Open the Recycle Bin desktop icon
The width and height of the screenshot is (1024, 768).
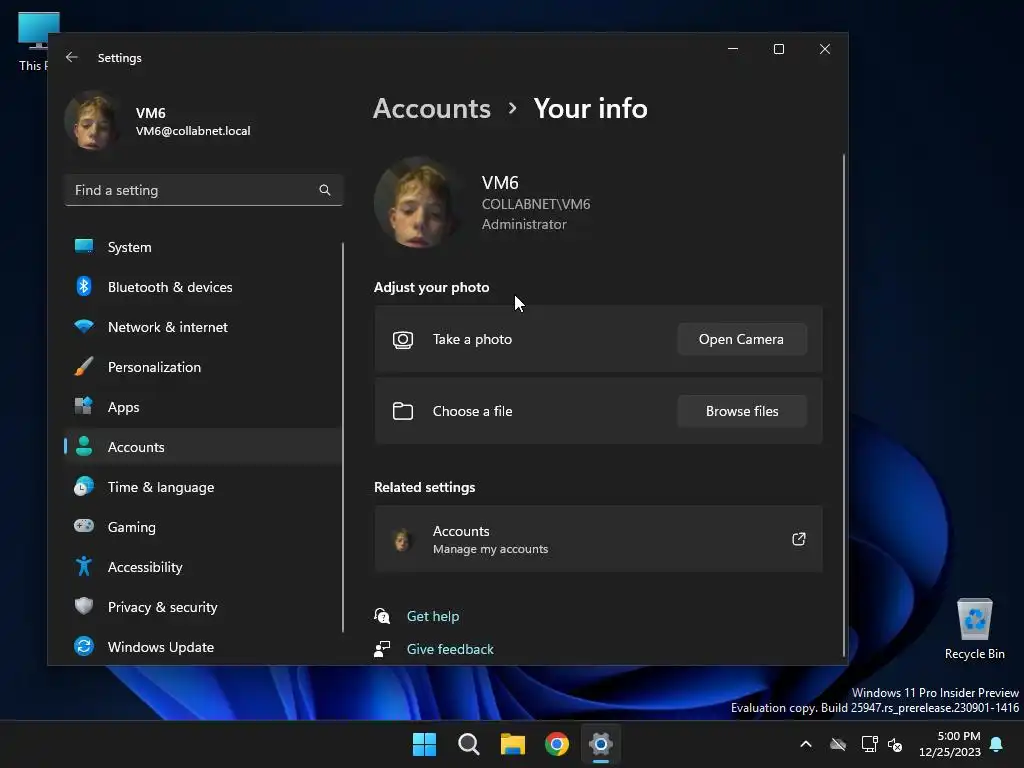click(x=974, y=629)
